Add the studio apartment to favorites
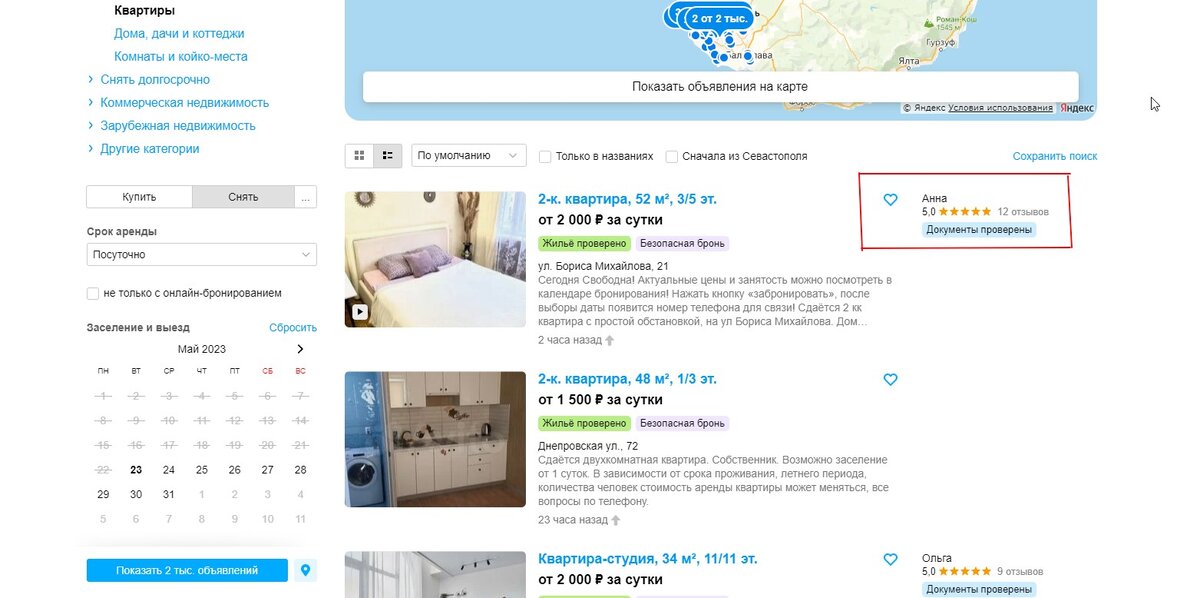Screen dimensions: 1200x598 [891, 560]
